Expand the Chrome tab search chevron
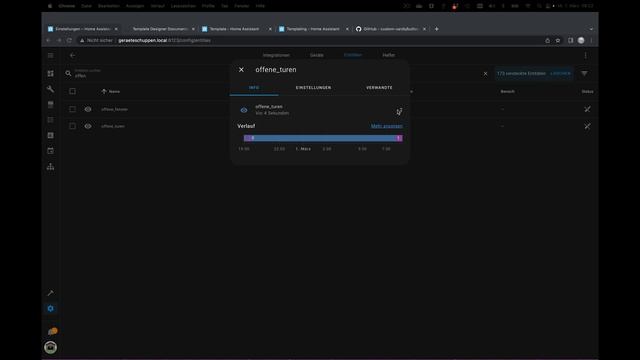 [x=591, y=29]
